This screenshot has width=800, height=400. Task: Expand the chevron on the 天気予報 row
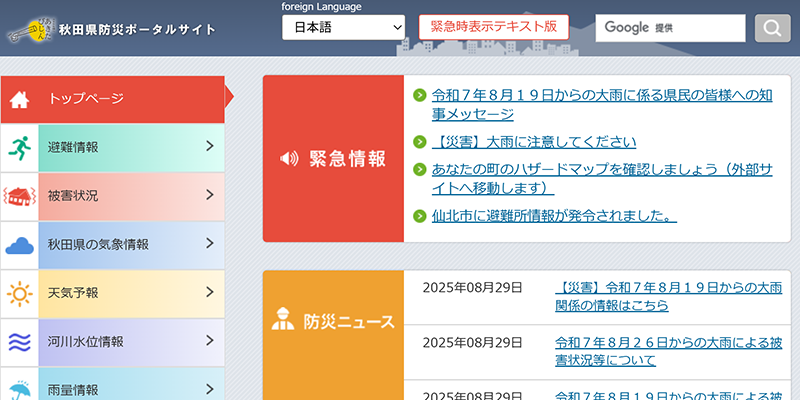tap(209, 292)
